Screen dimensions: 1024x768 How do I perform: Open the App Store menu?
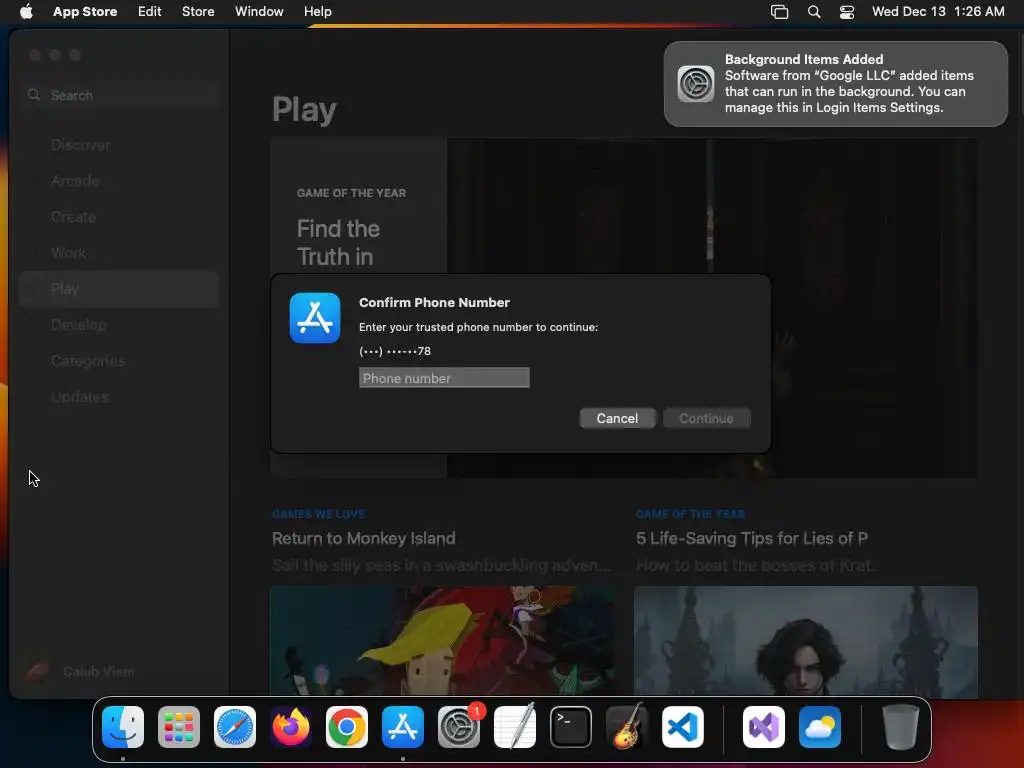[85, 11]
